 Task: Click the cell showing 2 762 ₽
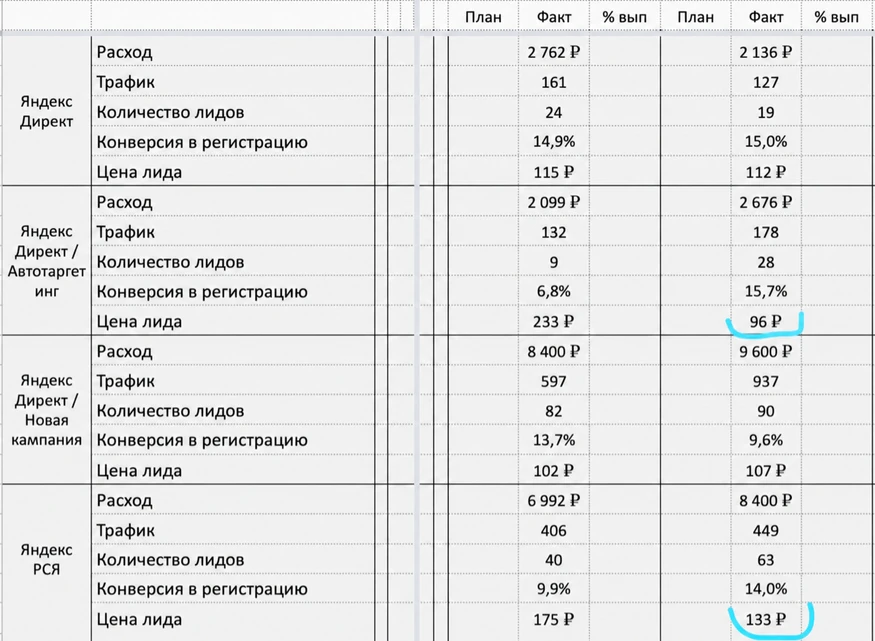554,52
